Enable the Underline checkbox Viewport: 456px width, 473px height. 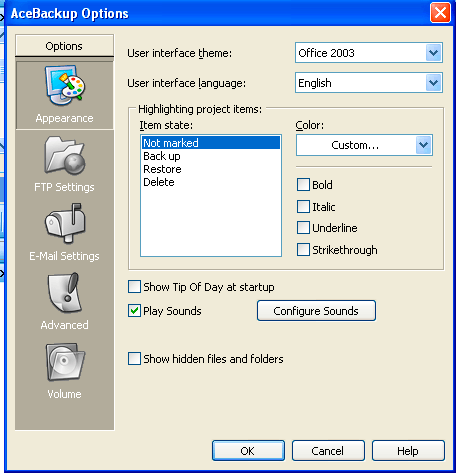(x=303, y=228)
